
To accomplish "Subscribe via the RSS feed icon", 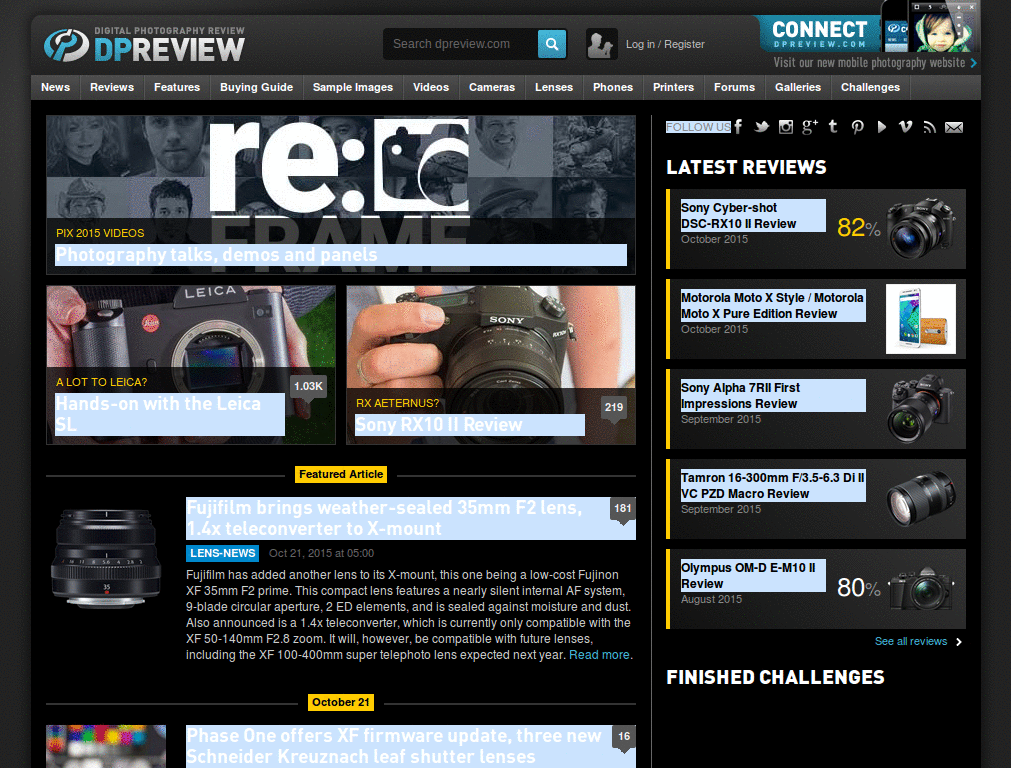I will click(929, 127).
